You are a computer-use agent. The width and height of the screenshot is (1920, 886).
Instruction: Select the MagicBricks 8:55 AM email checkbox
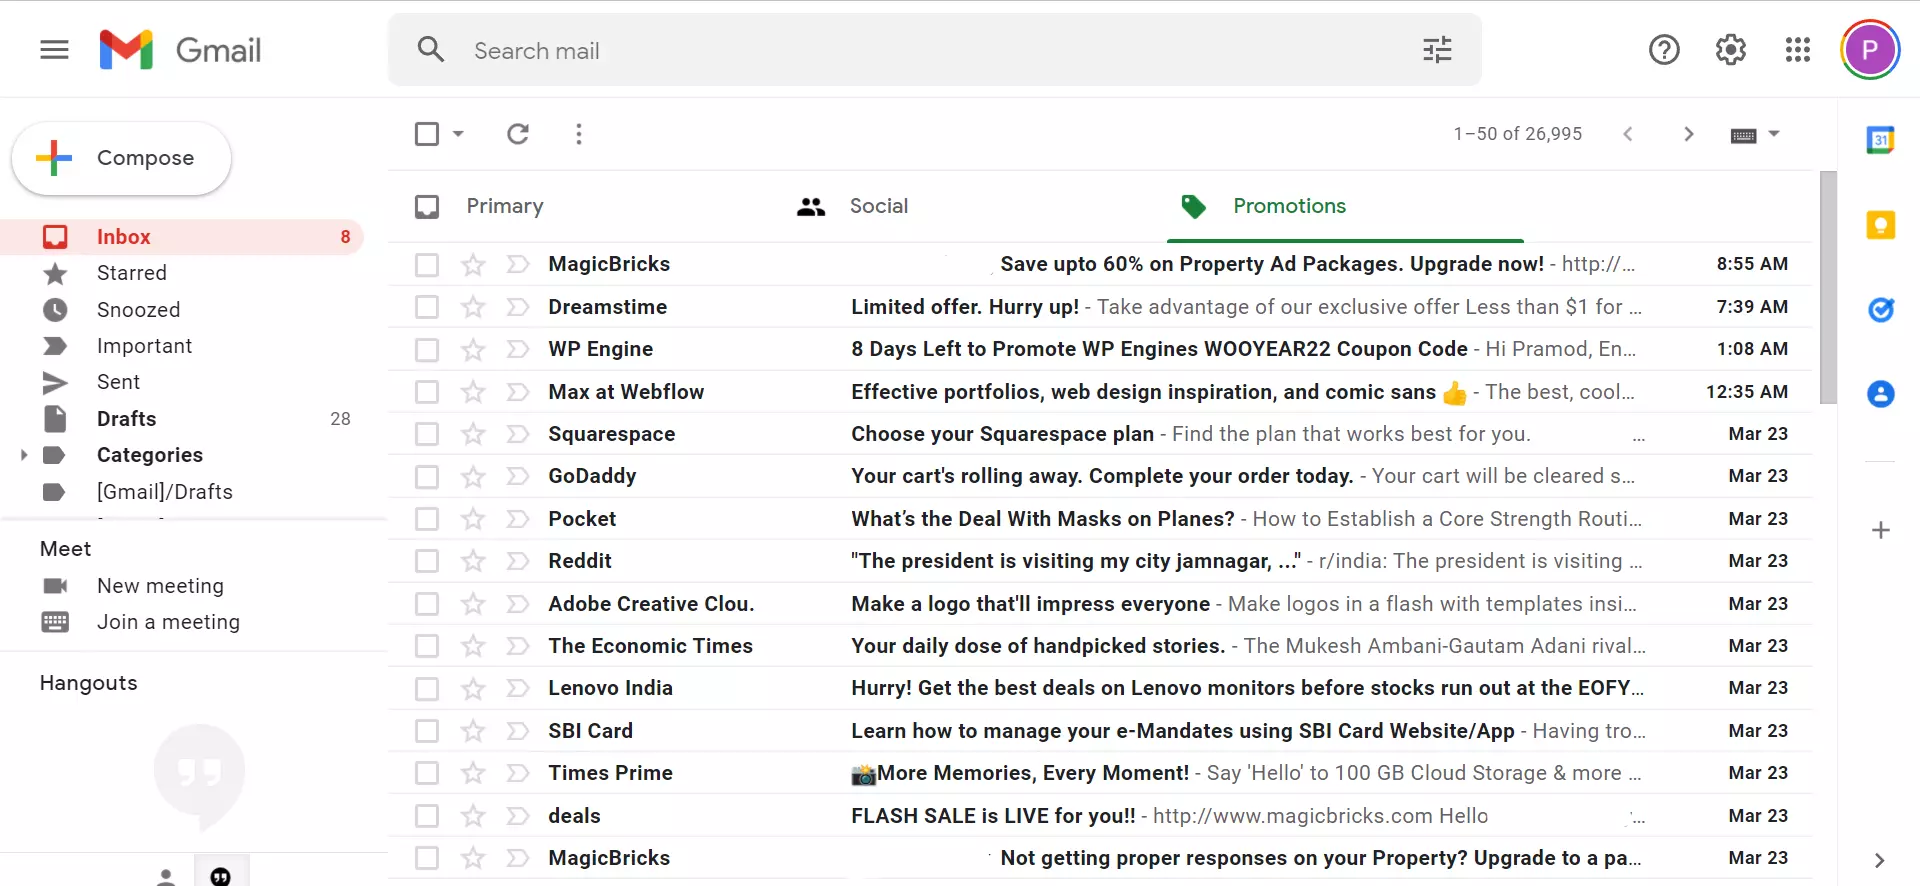tap(427, 265)
